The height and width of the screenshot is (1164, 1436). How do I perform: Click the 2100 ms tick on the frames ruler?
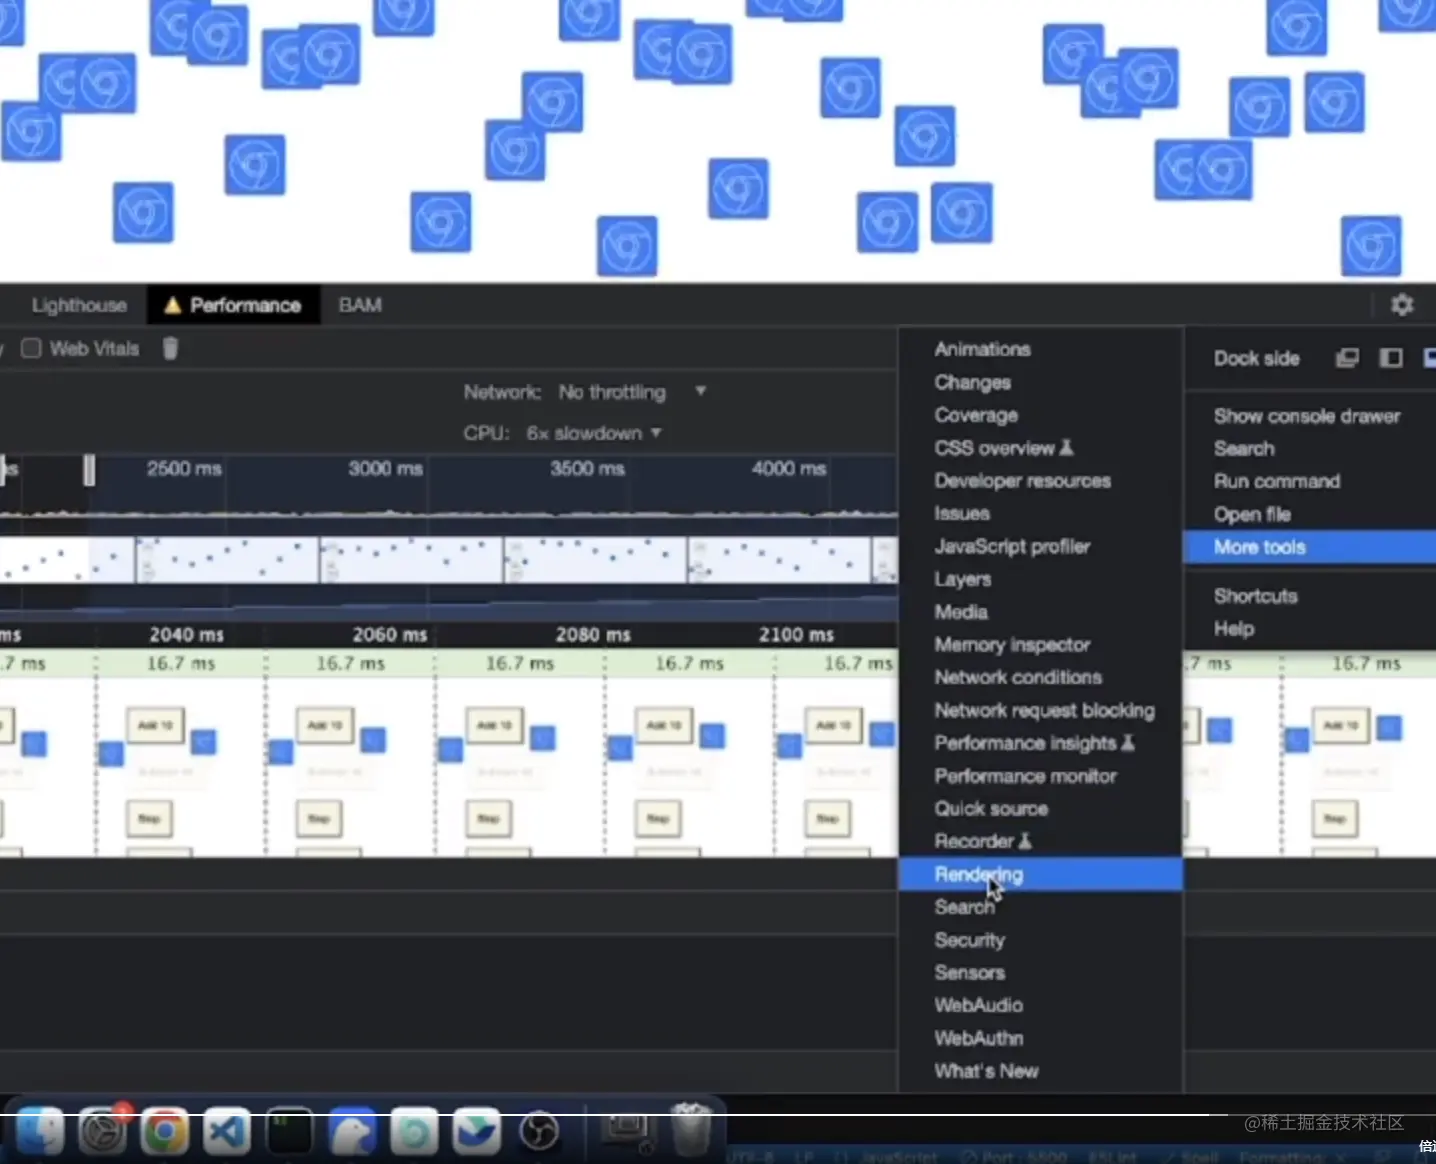tap(796, 634)
